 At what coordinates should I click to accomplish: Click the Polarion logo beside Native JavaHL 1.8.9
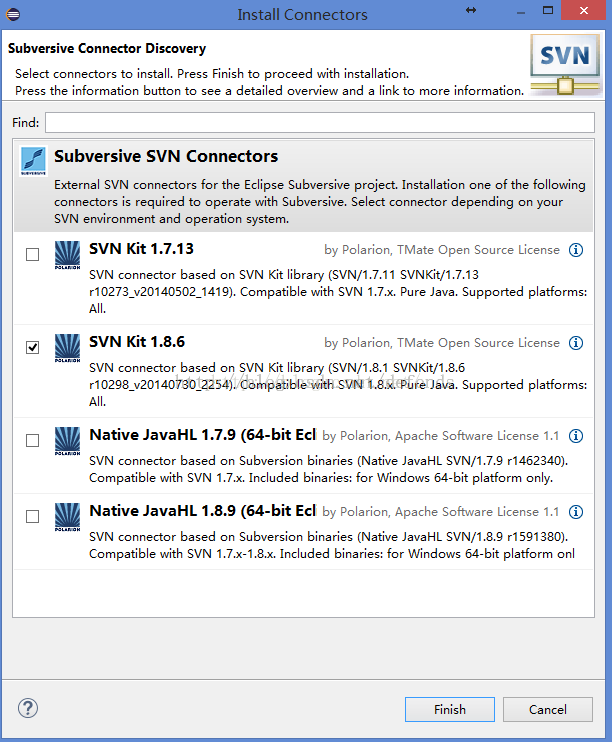point(67,517)
